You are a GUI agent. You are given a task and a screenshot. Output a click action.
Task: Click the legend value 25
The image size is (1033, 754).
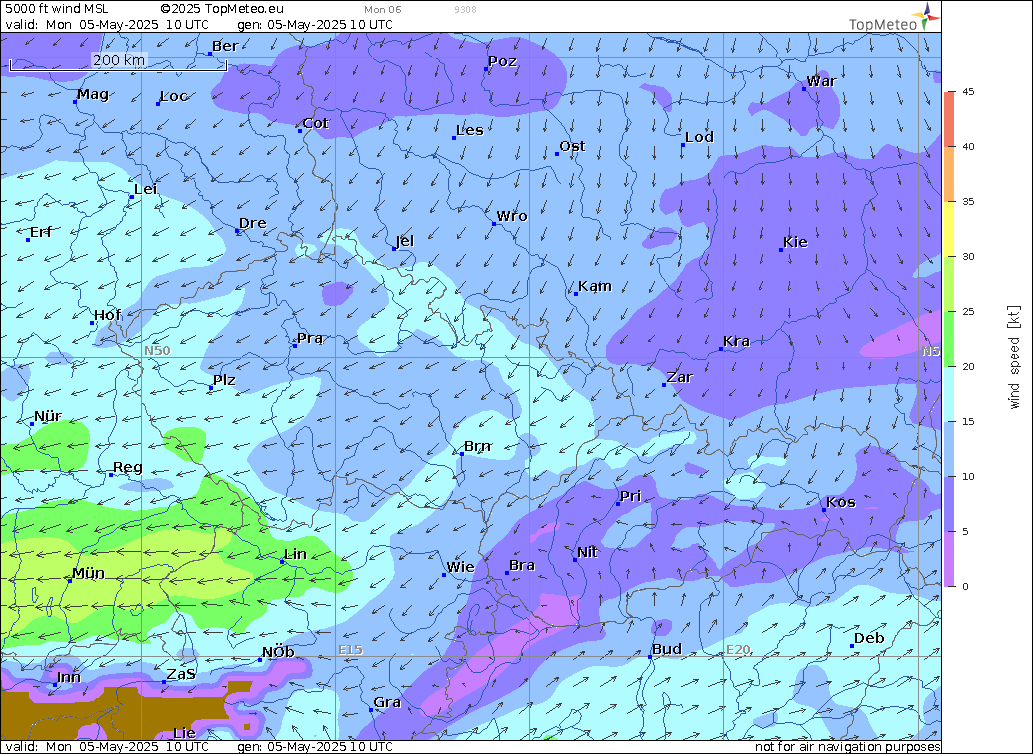click(x=968, y=311)
